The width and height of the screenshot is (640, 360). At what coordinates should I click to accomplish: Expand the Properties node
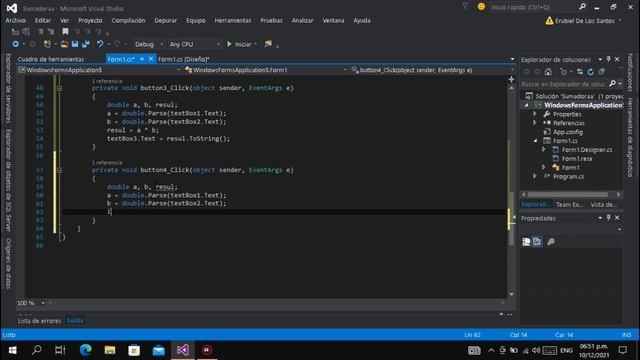point(535,114)
